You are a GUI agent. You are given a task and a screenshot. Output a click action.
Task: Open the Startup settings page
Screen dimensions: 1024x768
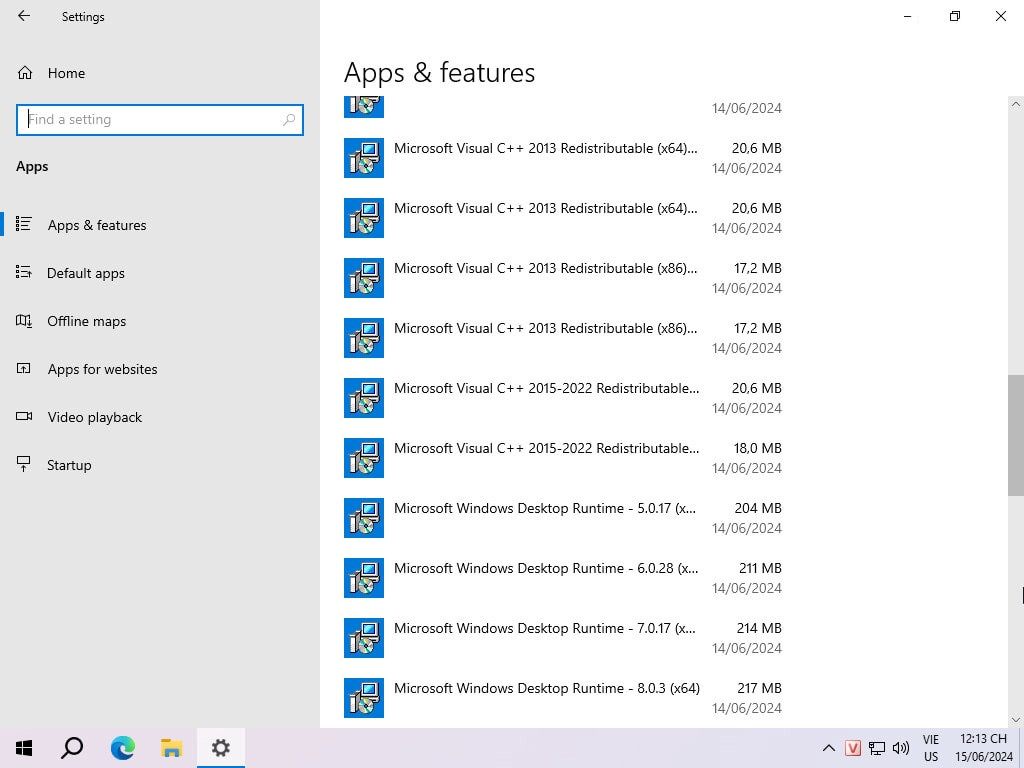(69, 465)
